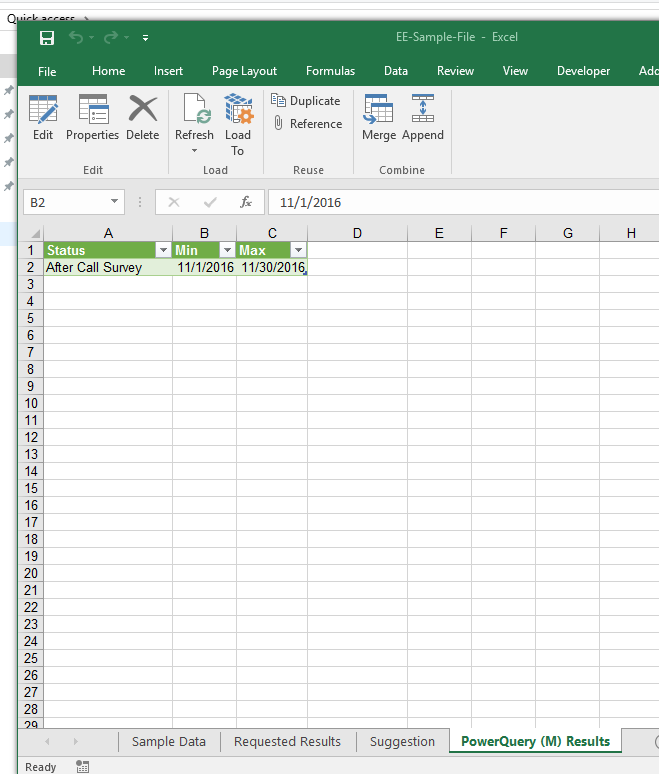Open the Max column filter dropdown
Image resolution: width=659 pixels, height=774 pixels.
[x=297, y=250]
